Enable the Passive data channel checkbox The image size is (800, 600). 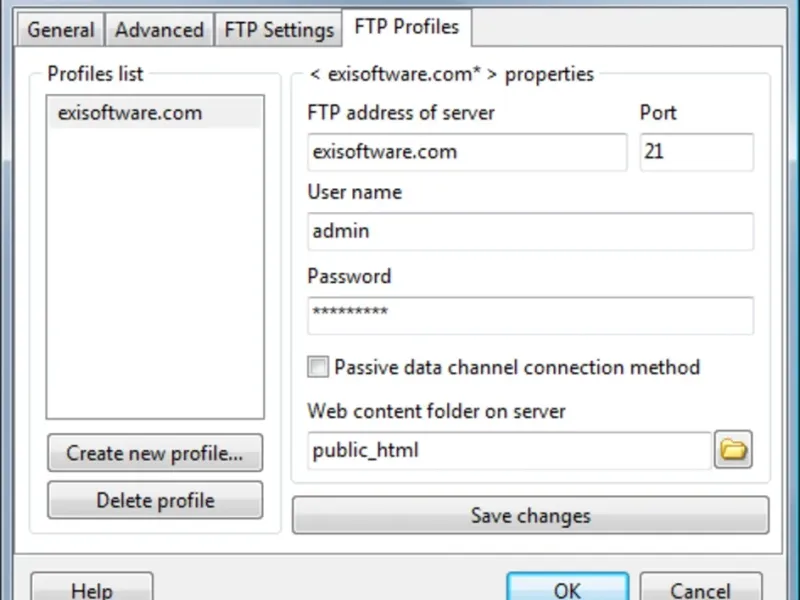pyautogui.click(x=318, y=367)
